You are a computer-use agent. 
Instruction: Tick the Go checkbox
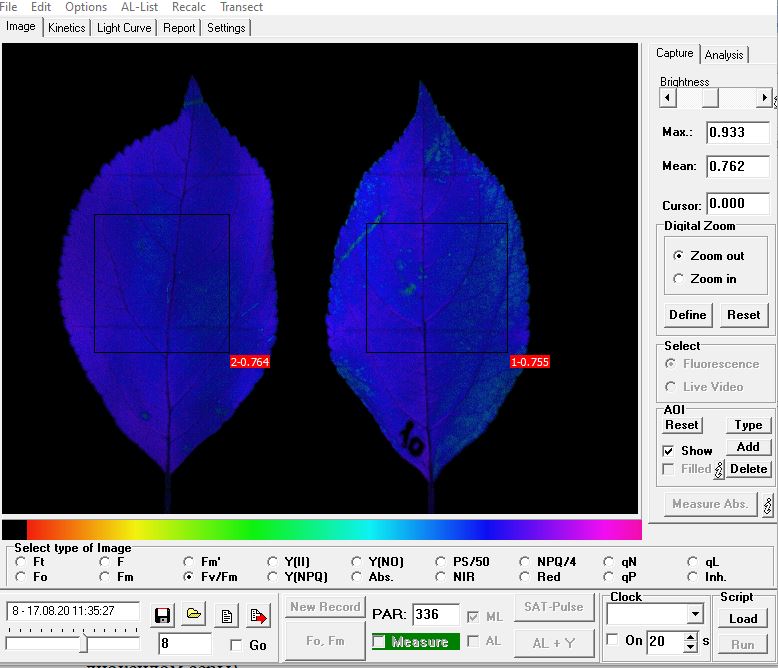coord(236,645)
